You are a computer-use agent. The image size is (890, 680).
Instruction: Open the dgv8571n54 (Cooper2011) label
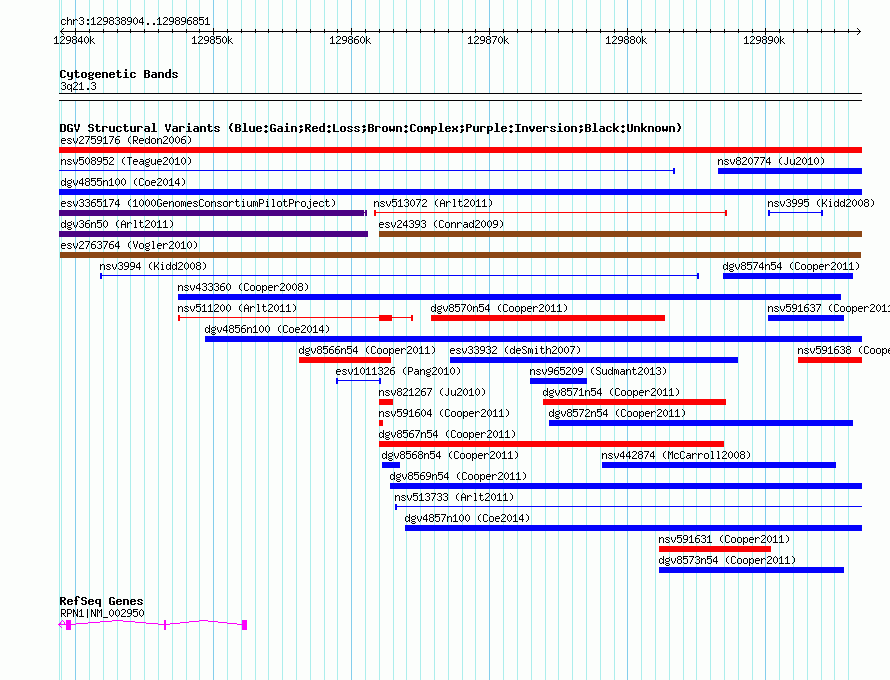pyautogui.click(x=611, y=392)
